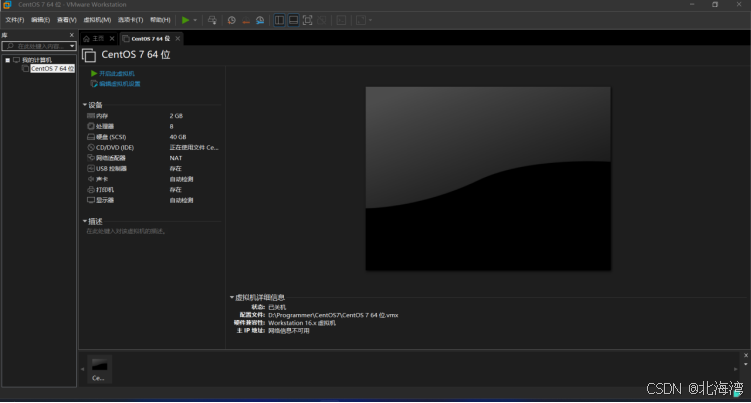Click the Workstation 16.x compatibility text
The width and height of the screenshot is (751, 403).
302,323
